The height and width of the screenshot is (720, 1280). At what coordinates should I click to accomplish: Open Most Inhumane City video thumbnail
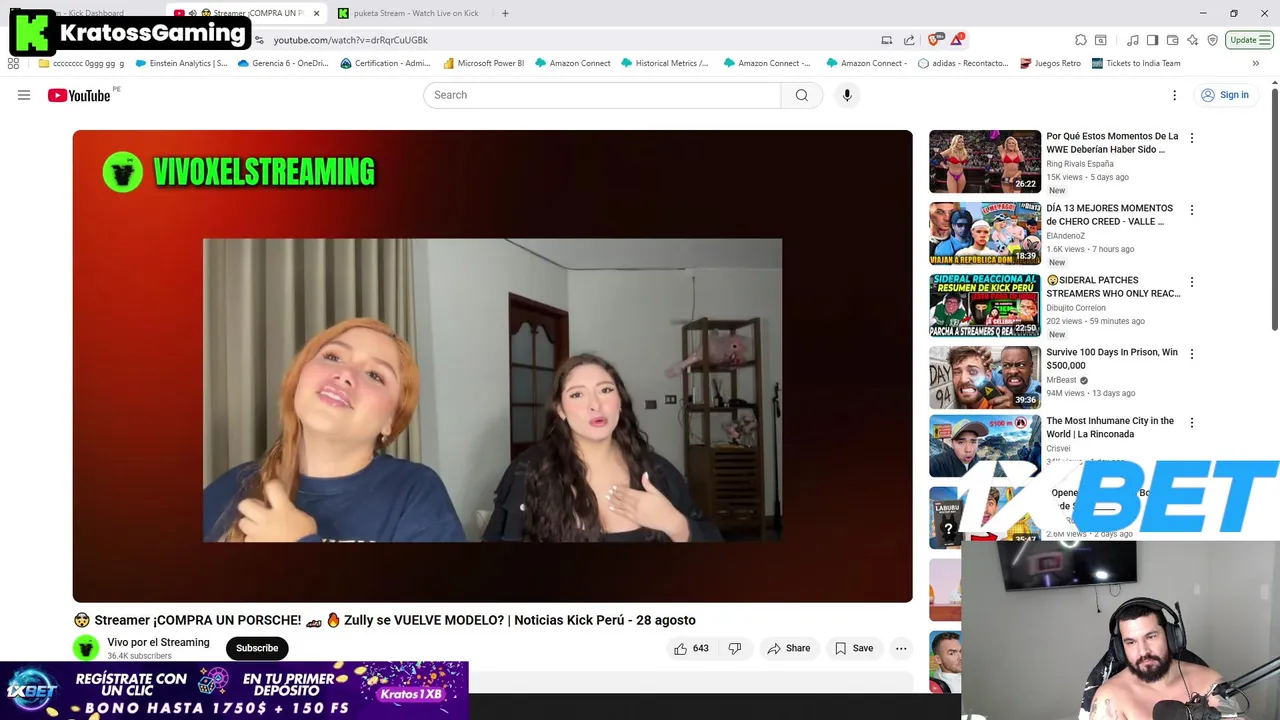[x=985, y=446]
